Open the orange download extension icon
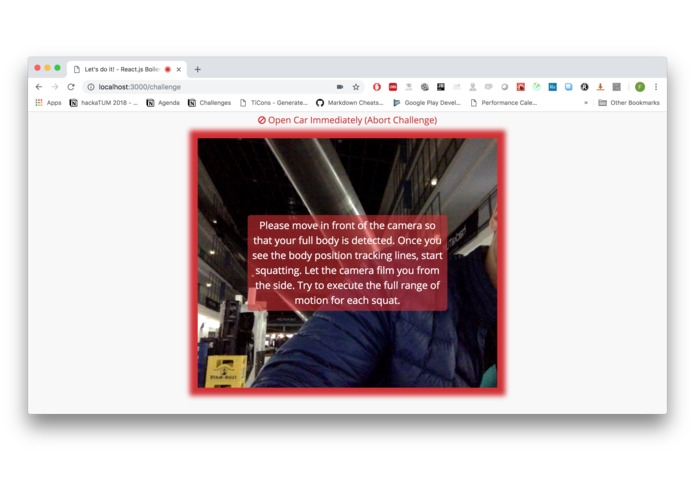Viewport: 695px width, 494px height. [x=600, y=87]
